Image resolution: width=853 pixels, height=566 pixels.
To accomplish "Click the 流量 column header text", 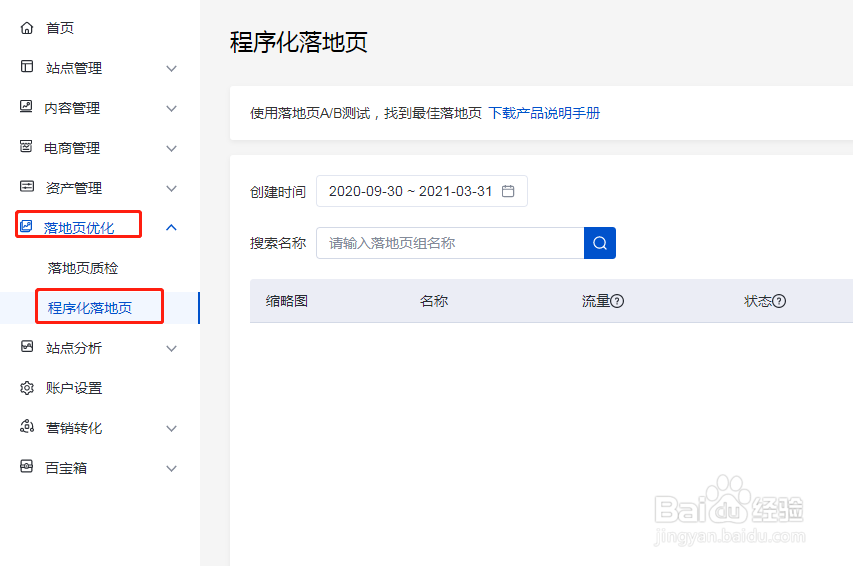I will 596,301.
